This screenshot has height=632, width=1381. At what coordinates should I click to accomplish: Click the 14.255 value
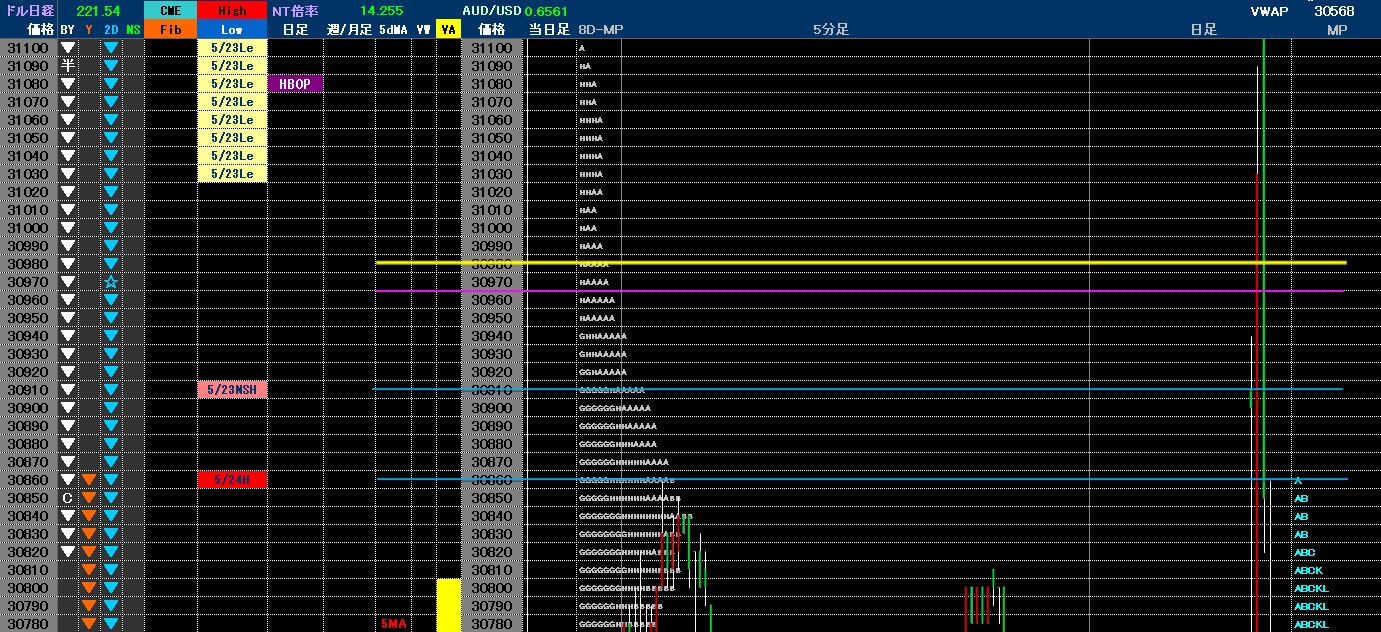tap(382, 11)
